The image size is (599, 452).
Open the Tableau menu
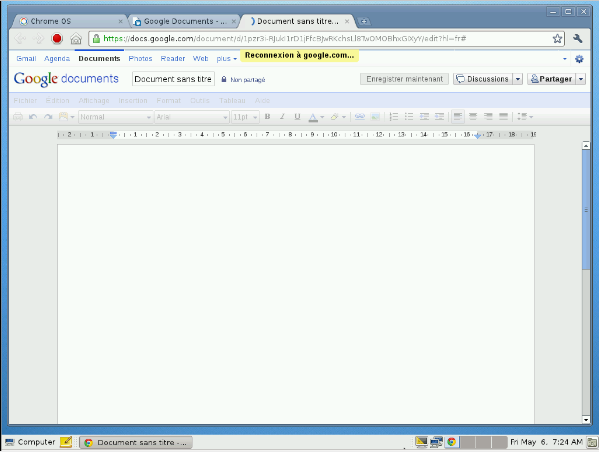pos(232,100)
